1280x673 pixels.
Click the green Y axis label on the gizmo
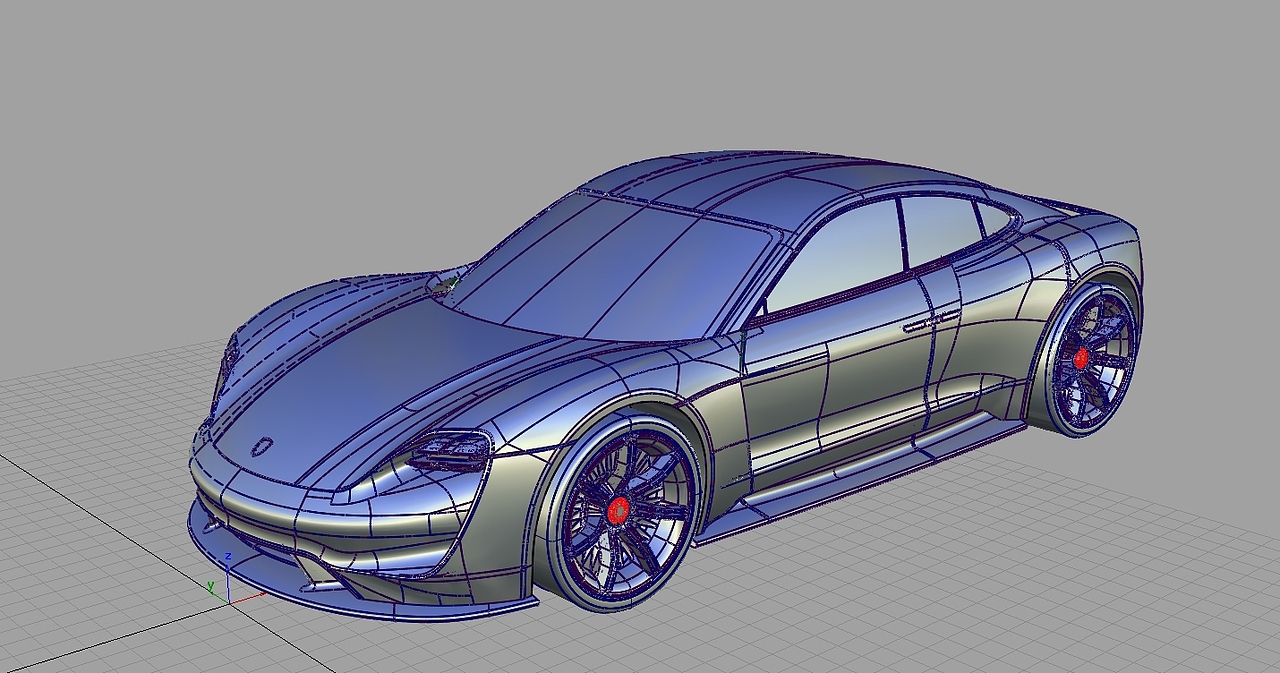[211, 585]
